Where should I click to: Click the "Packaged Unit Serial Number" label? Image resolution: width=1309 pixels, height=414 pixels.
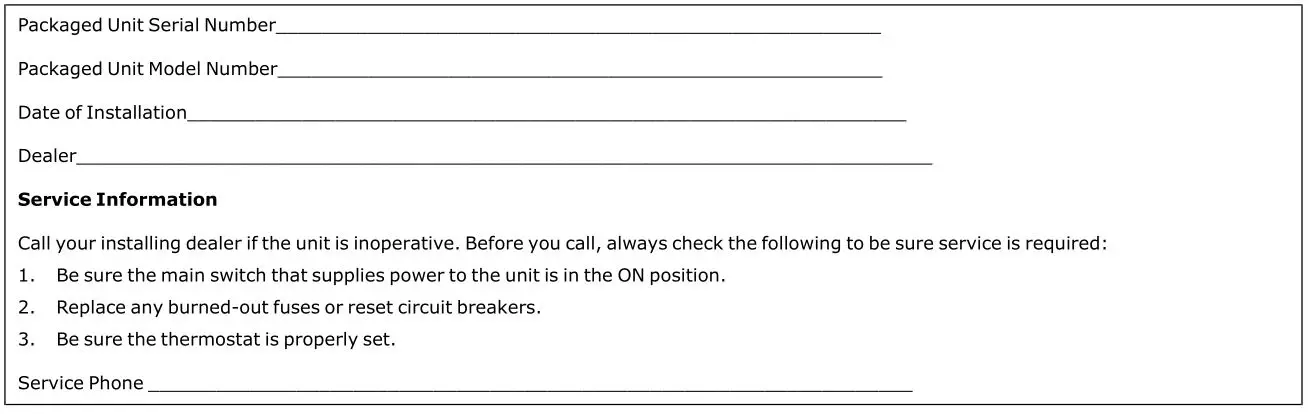click(146, 26)
